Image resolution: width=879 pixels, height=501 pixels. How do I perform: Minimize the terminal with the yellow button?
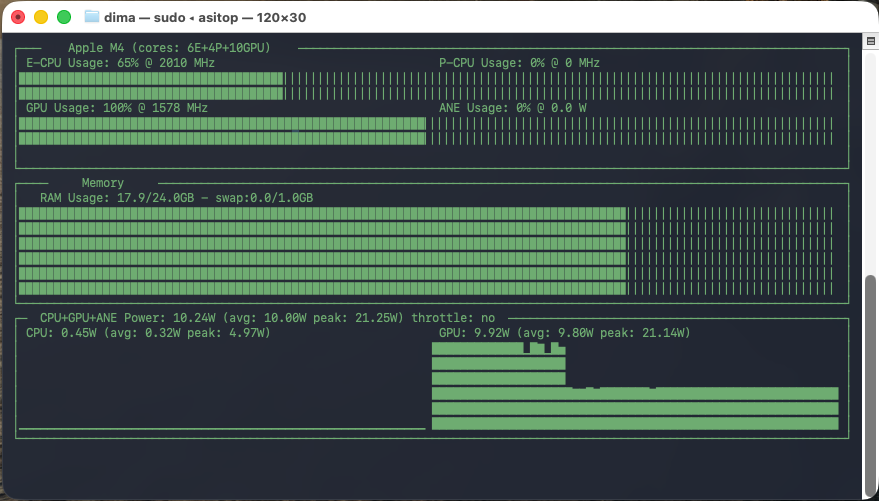point(40,17)
